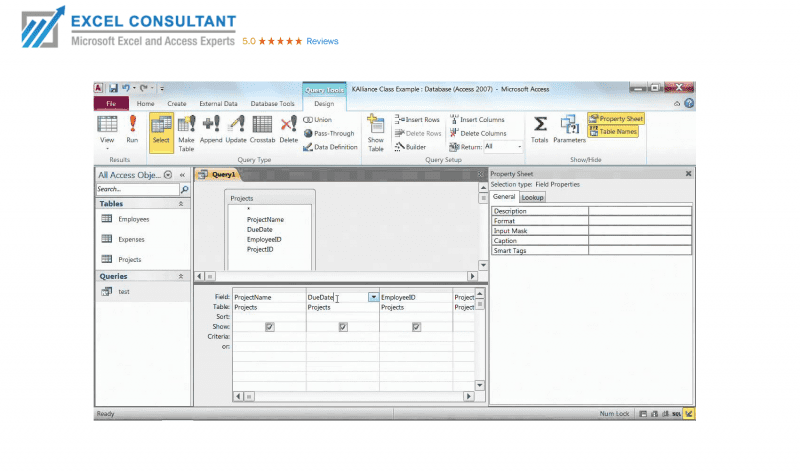Open the Expenses table
The width and height of the screenshot is (800, 471).
point(131,239)
